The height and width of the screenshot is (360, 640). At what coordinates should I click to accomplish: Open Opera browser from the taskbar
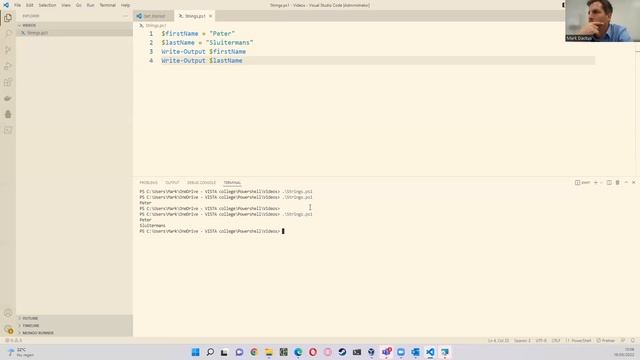313,352
